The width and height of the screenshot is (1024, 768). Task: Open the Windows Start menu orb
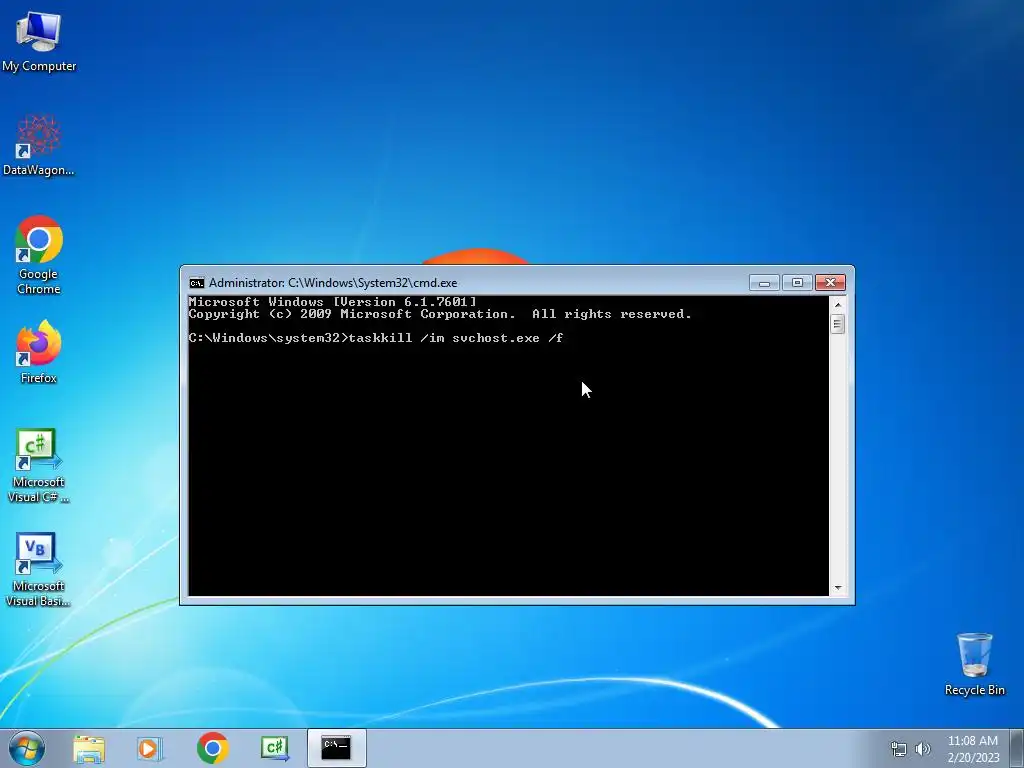(26, 748)
